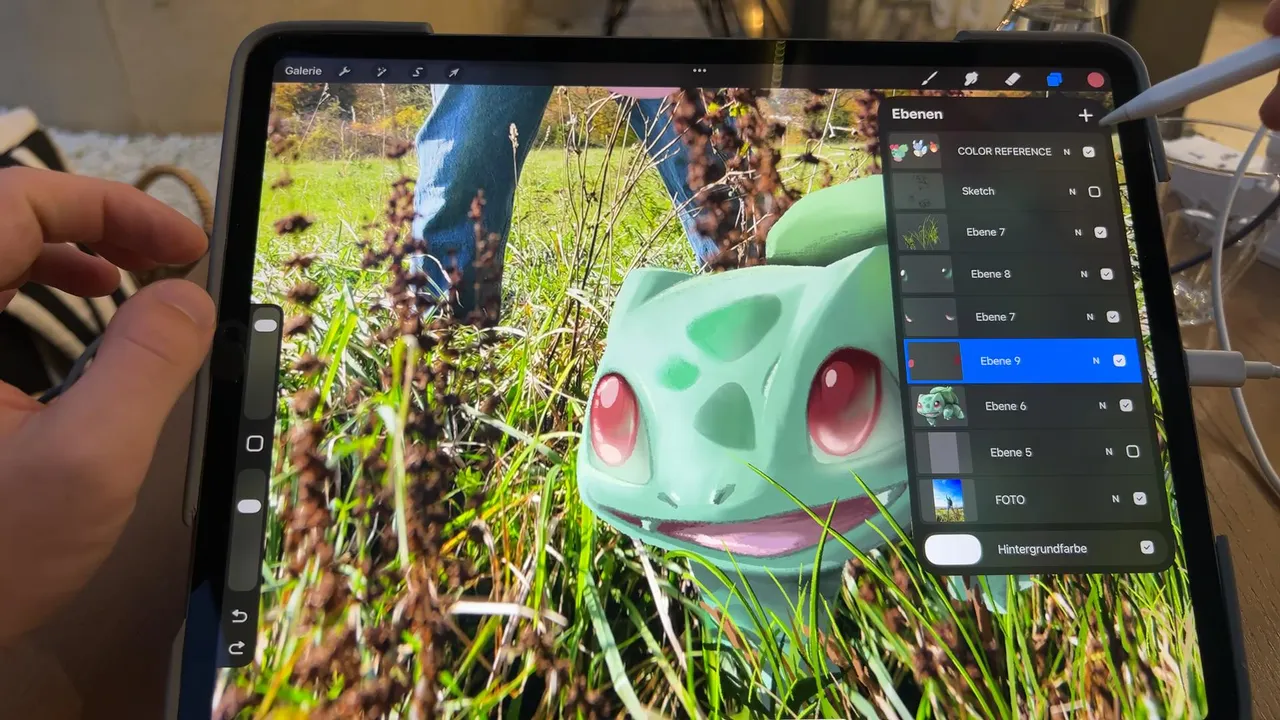This screenshot has height=720, width=1280.
Task: Tap the undo arrow in the sidebar
Action: [x=238, y=615]
